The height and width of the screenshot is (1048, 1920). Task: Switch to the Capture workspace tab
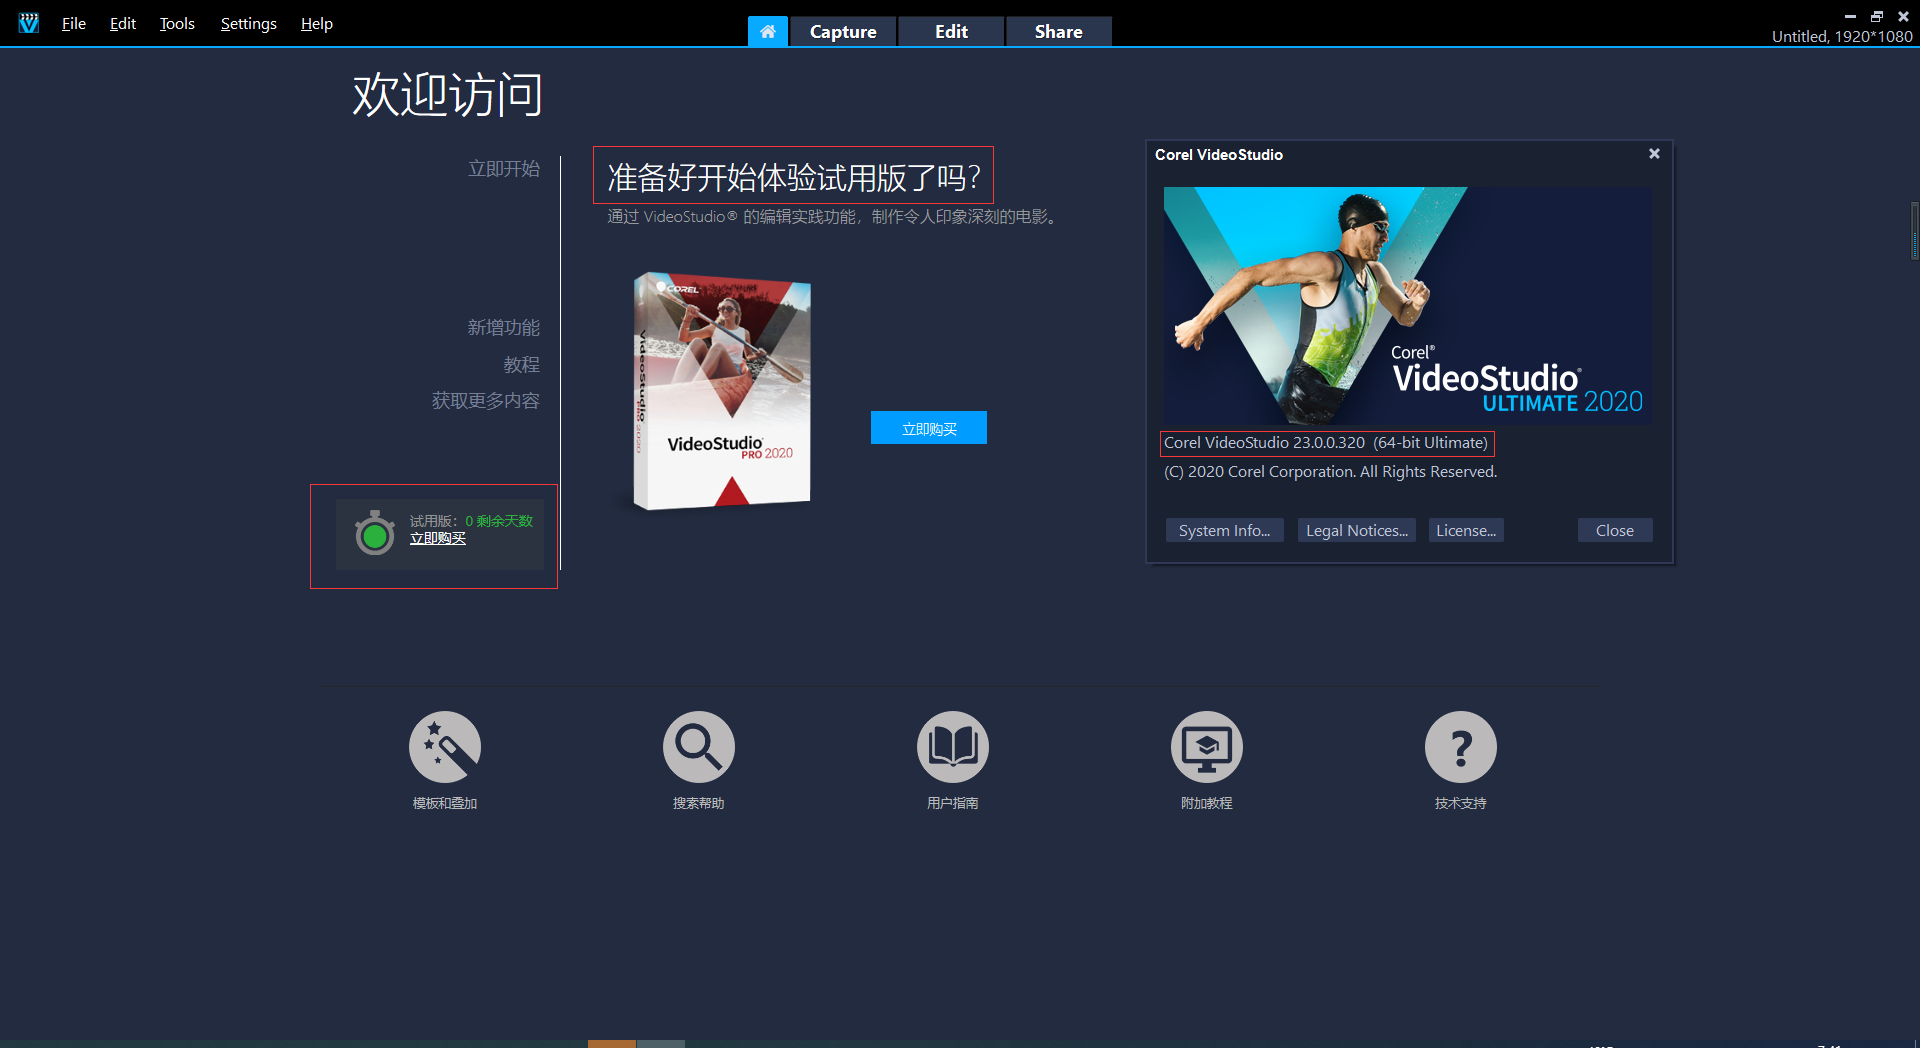coord(843,31)
